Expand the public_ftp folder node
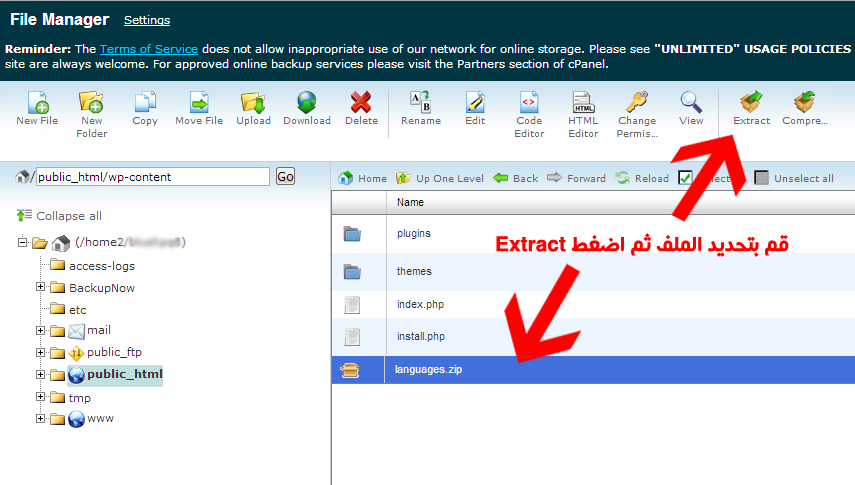Viewport: 855px width, 485px height. pyautogui.click(x=41, y=353)
